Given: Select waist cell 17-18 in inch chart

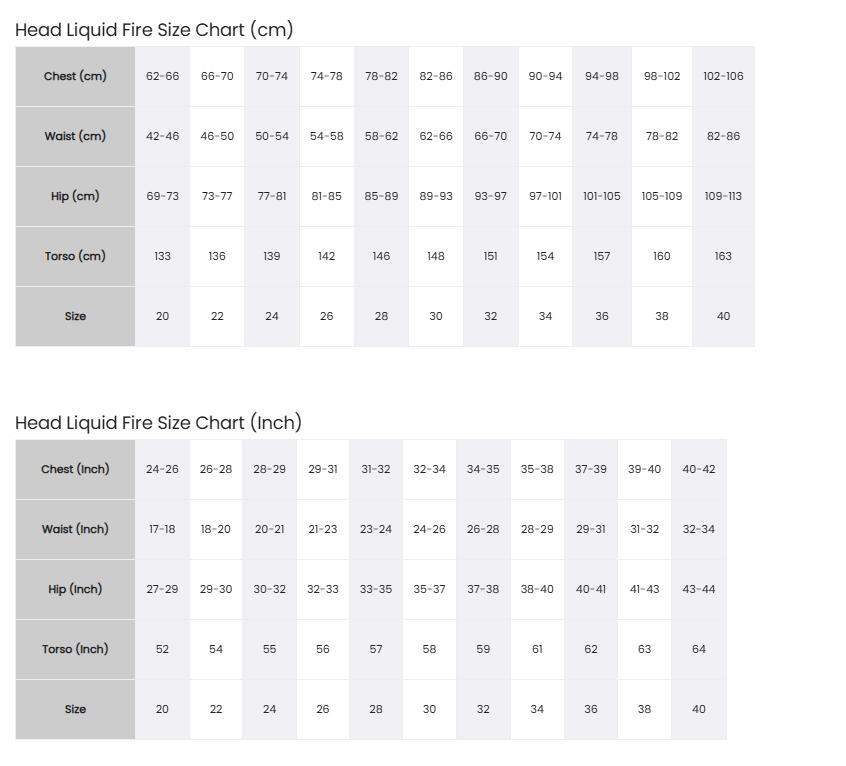Looking at the screenshot, I should (x=162, y=529).
